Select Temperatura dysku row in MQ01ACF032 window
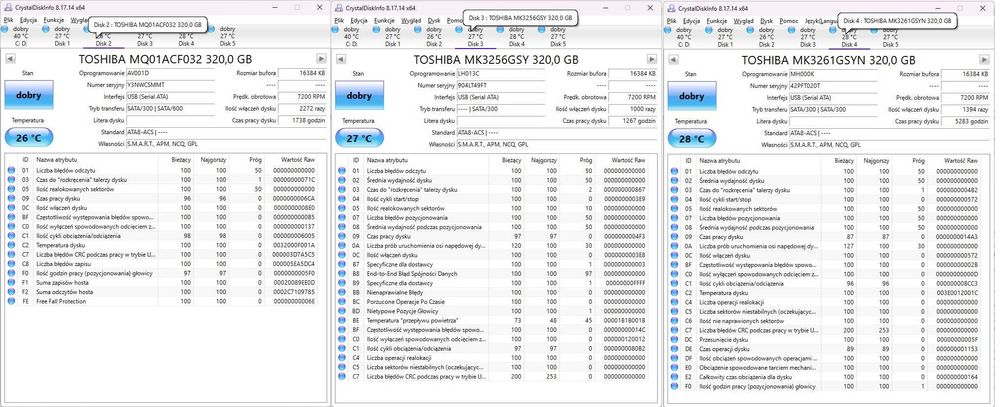The image size is (1000, 407). coord(161,245)
